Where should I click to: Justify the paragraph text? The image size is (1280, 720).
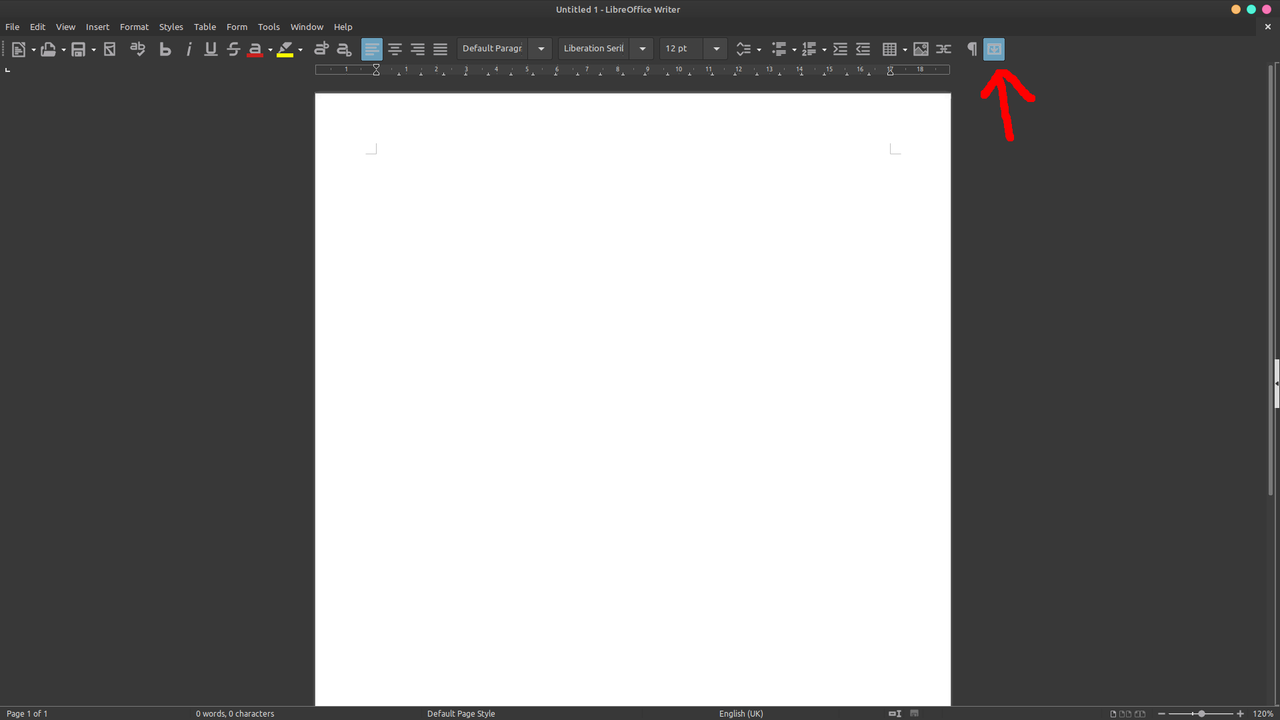pyautogui.click(x=440, y=49)
